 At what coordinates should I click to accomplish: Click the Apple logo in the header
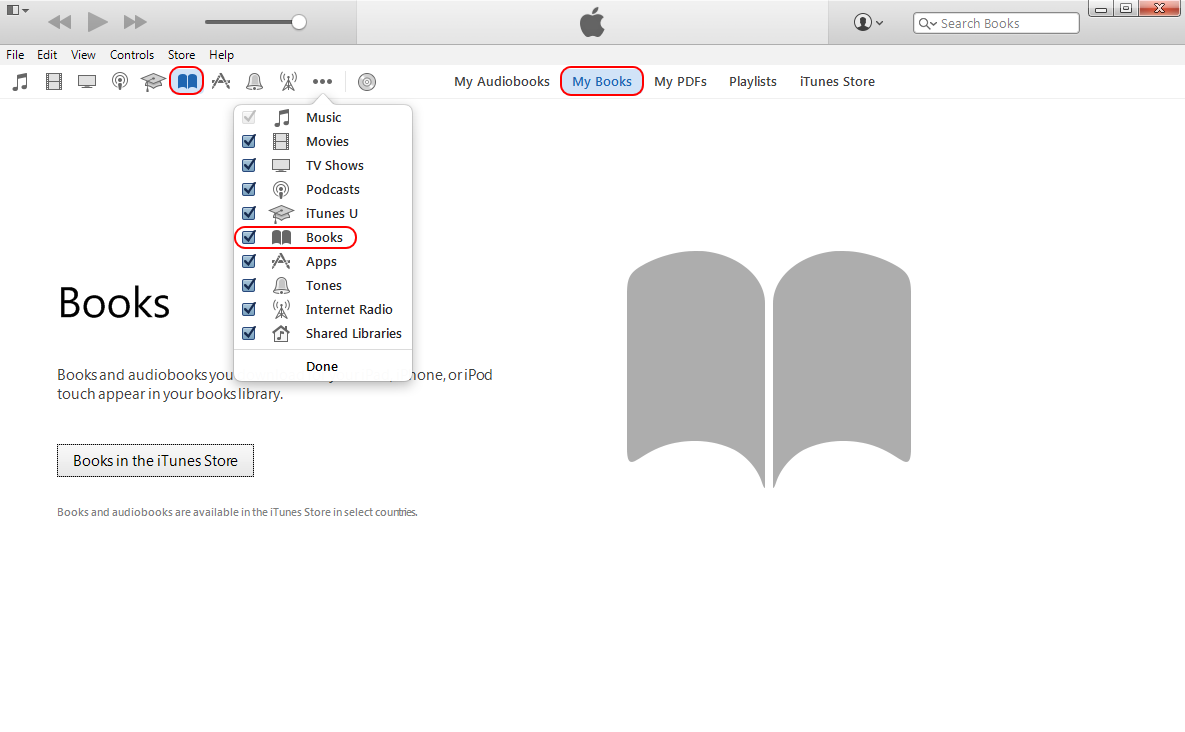592,22
